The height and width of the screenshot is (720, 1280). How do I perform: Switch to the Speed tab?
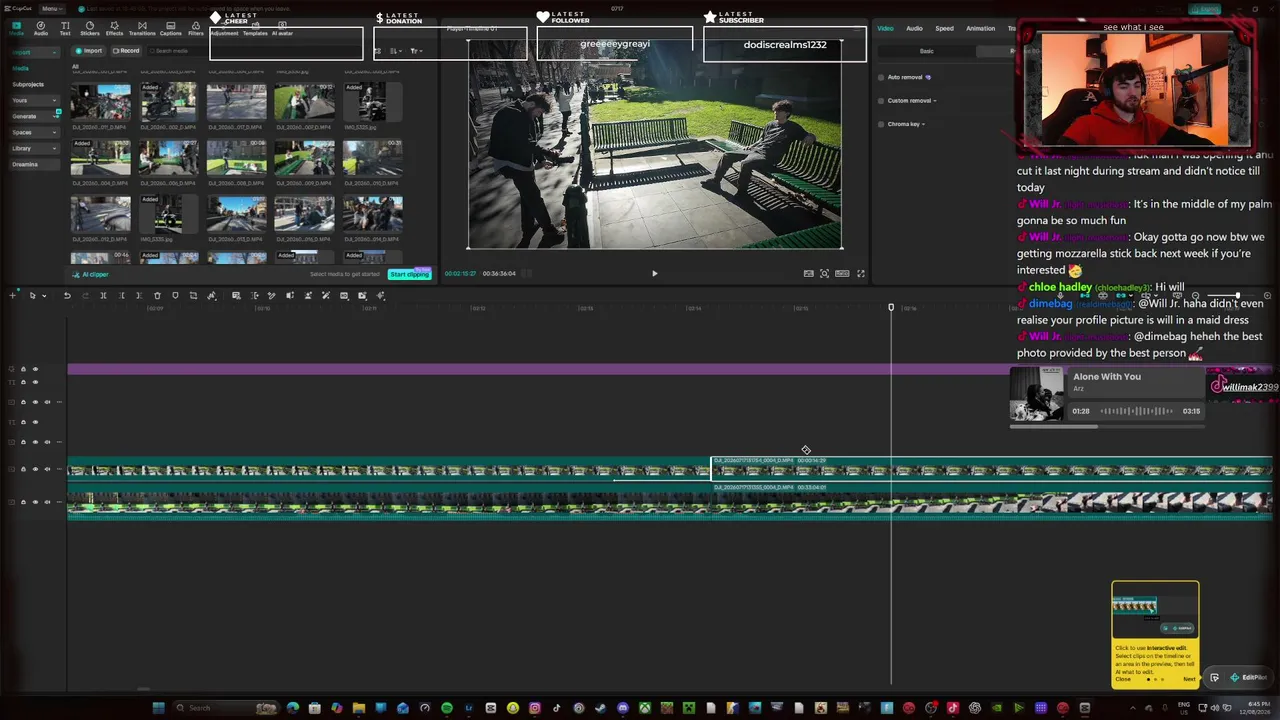coord(945,28)
